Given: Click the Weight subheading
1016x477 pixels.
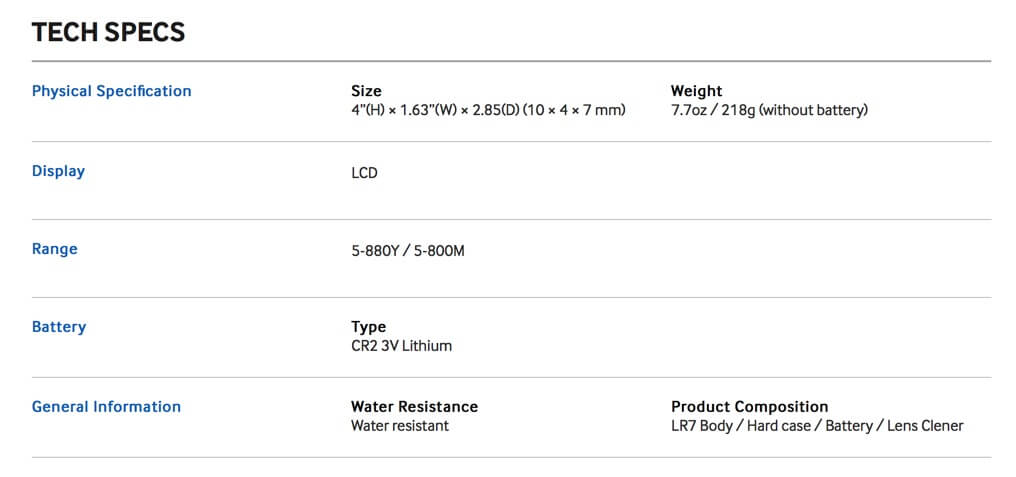Looking at the screenshot, I should (697, 91).
